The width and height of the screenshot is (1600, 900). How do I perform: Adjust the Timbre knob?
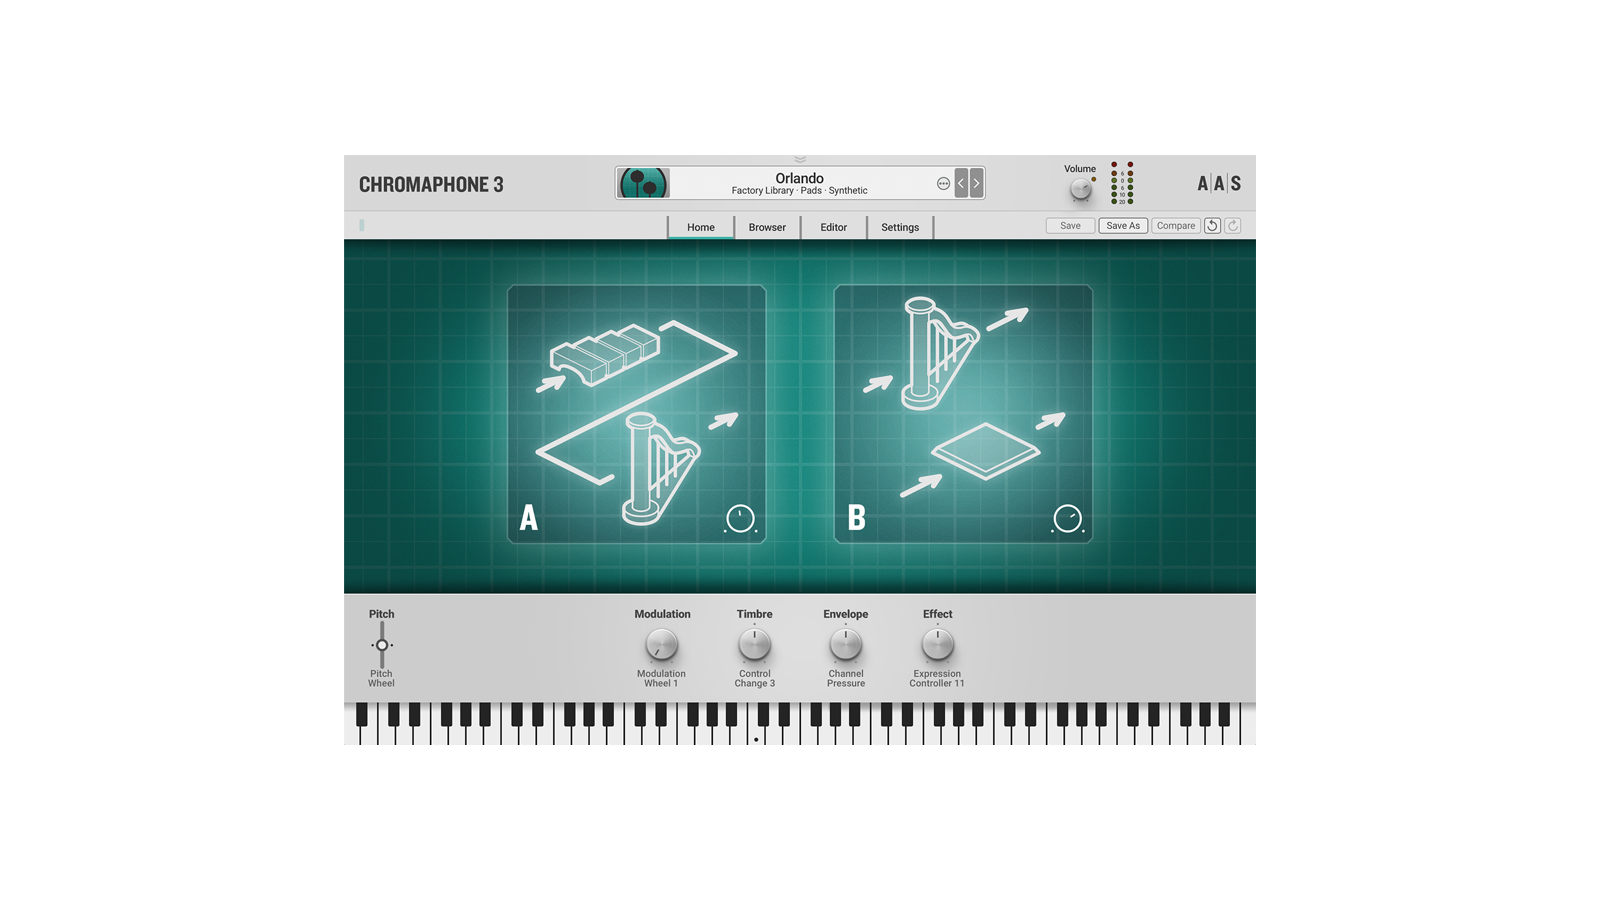point(755,645)
